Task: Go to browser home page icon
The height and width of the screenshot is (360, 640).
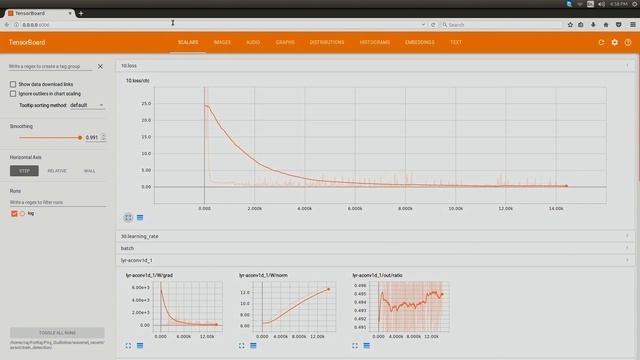Action: click(x=606, y=25)
